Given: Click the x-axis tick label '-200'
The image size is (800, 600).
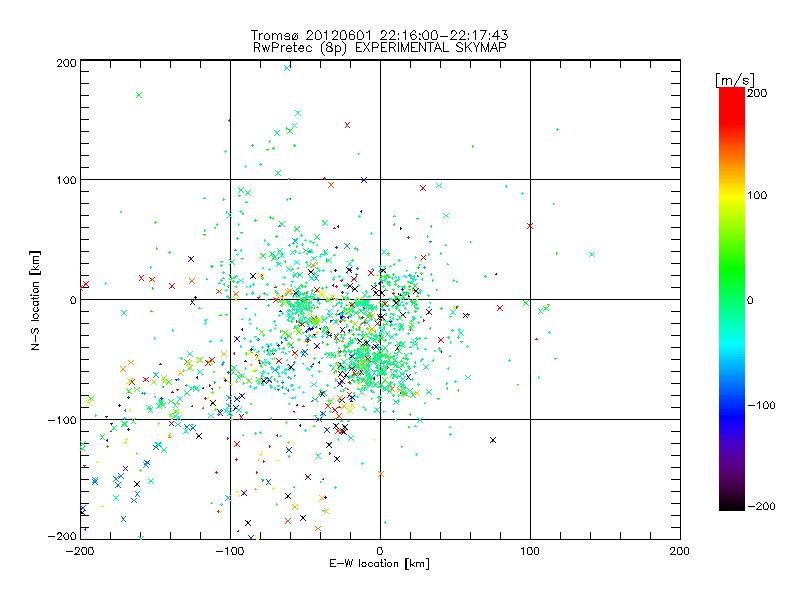Looking at the screenshot, I should click(81, 552).
